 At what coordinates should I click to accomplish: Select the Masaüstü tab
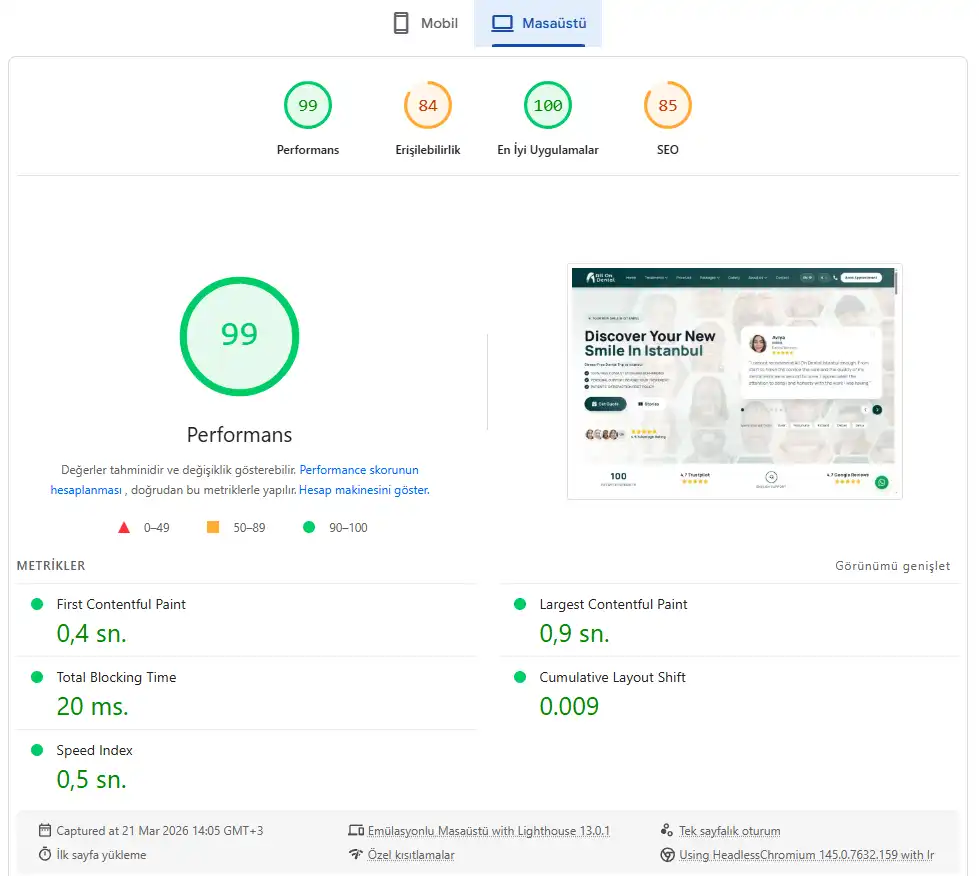tap(537, 22)
